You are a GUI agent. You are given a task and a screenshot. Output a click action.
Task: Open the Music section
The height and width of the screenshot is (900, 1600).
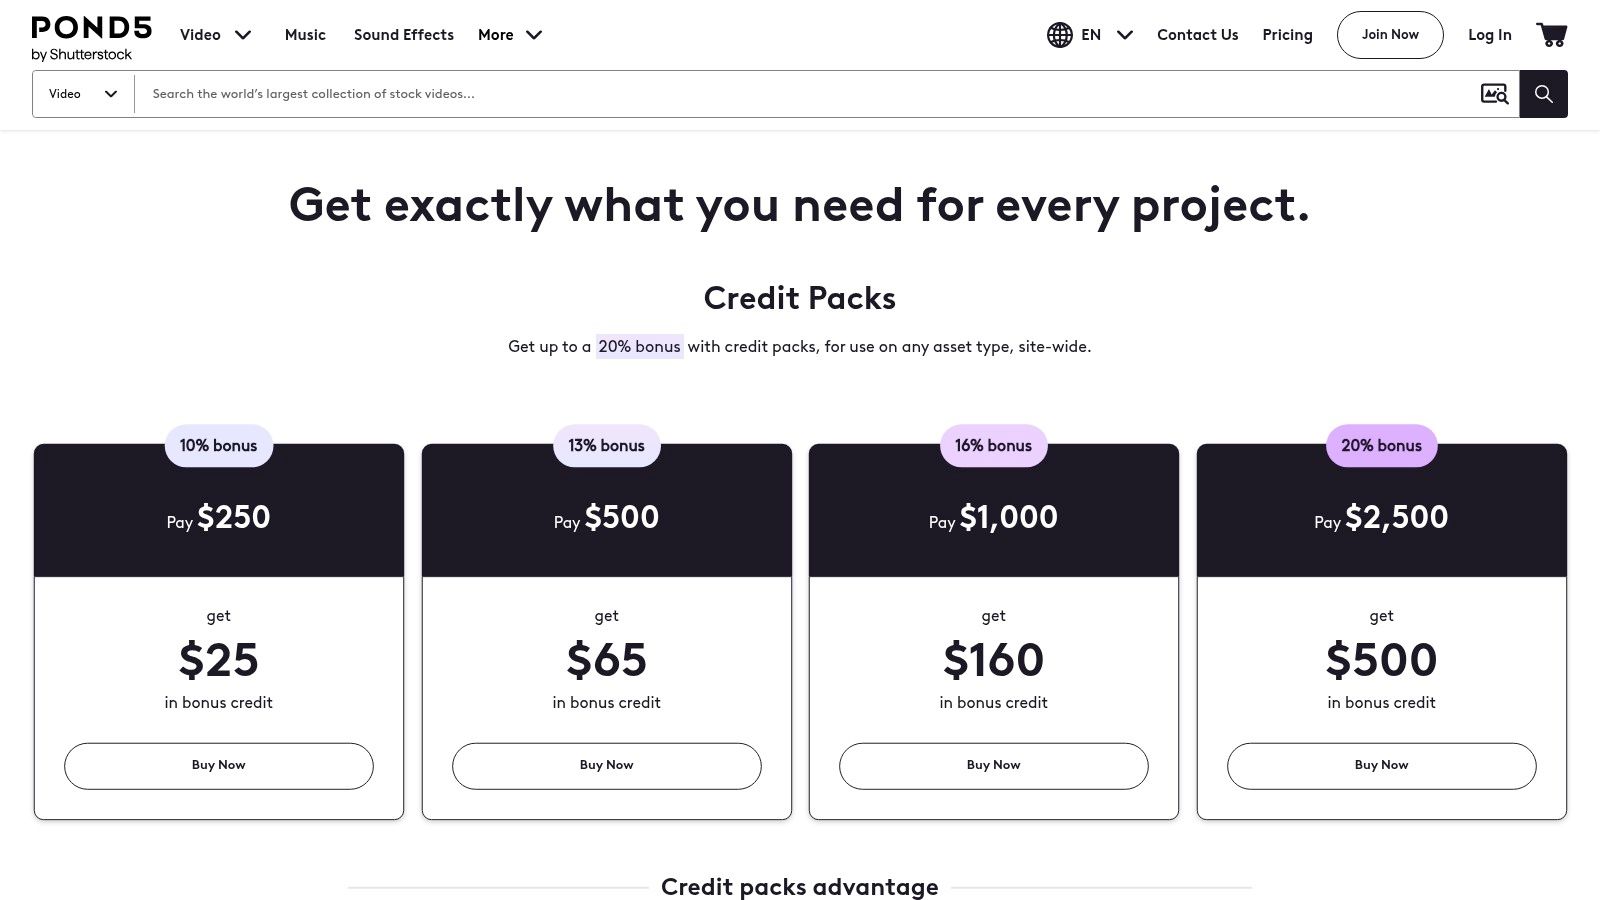[305, 35]
